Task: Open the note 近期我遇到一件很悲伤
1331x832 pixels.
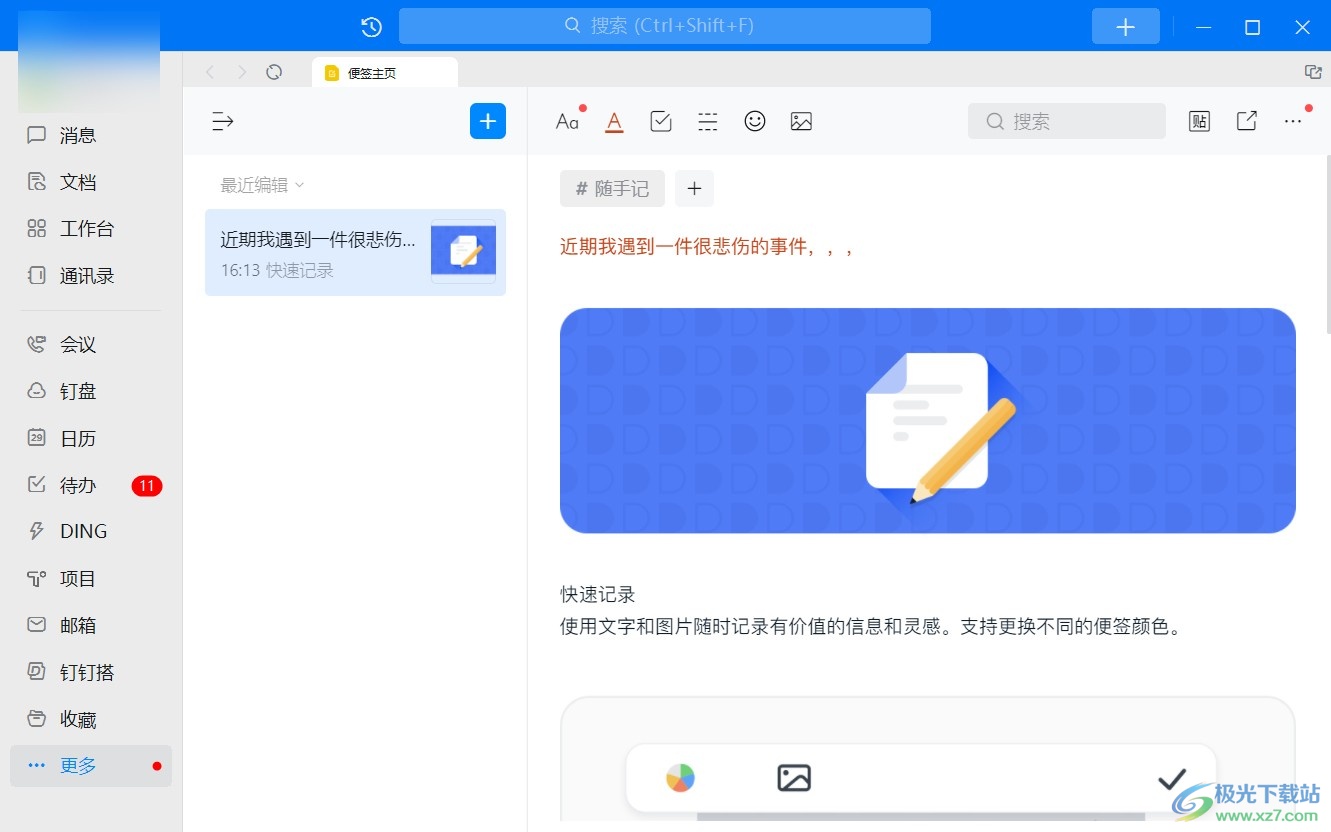Action: (x=355, y=252)
